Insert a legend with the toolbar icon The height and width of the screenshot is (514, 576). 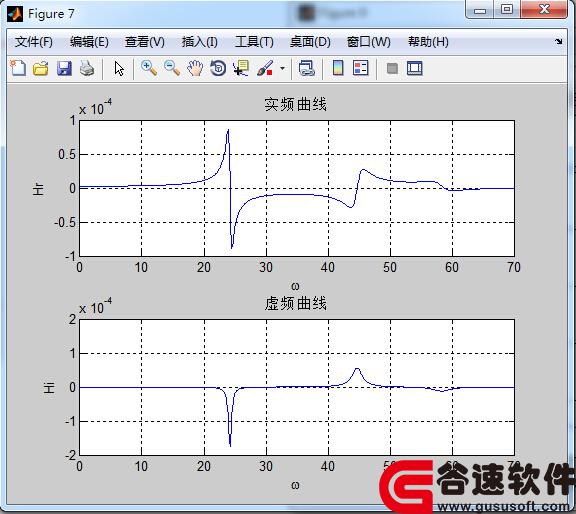(361, 68)
